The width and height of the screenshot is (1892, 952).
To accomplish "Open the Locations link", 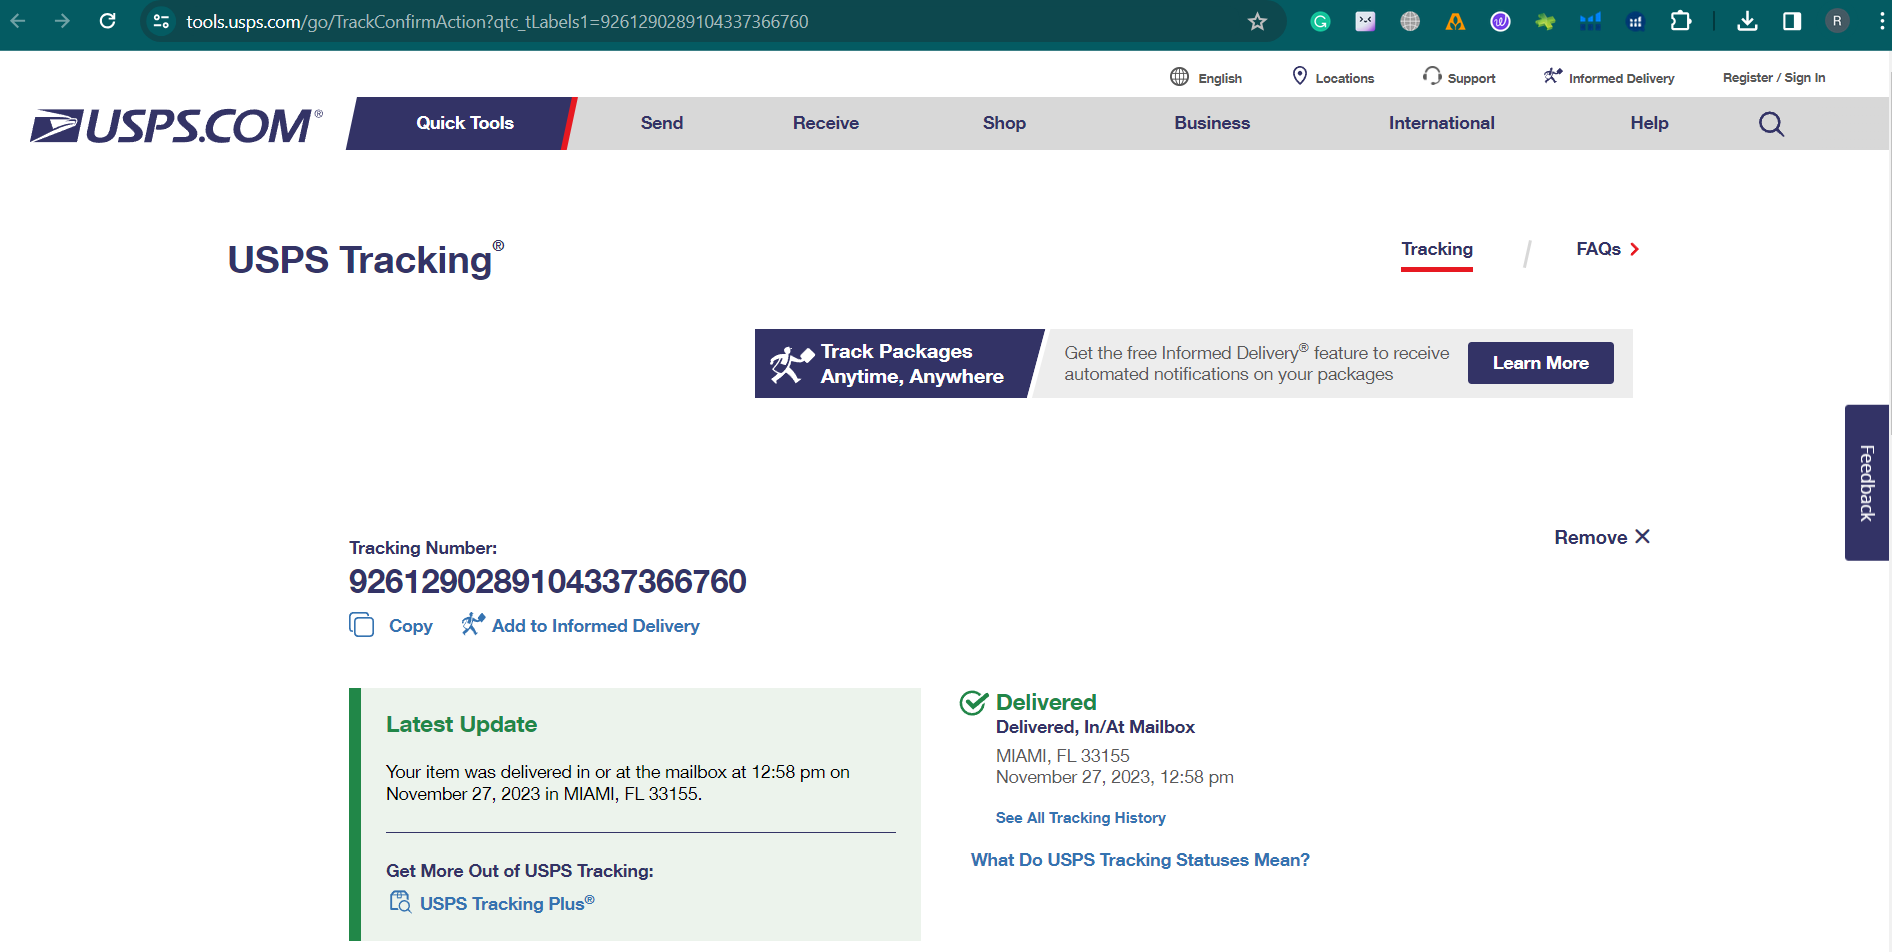I will click(x=1344, y=78).
